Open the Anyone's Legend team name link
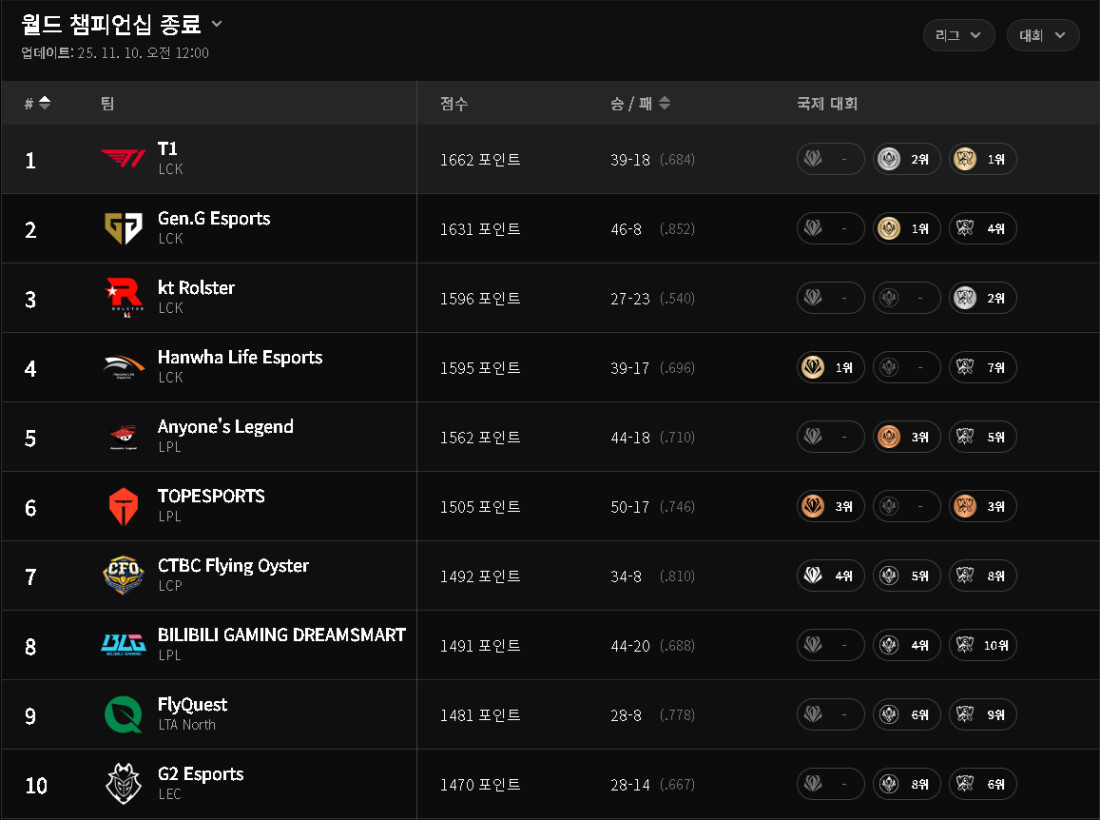Screen dimensions: 1100x820 225,427
